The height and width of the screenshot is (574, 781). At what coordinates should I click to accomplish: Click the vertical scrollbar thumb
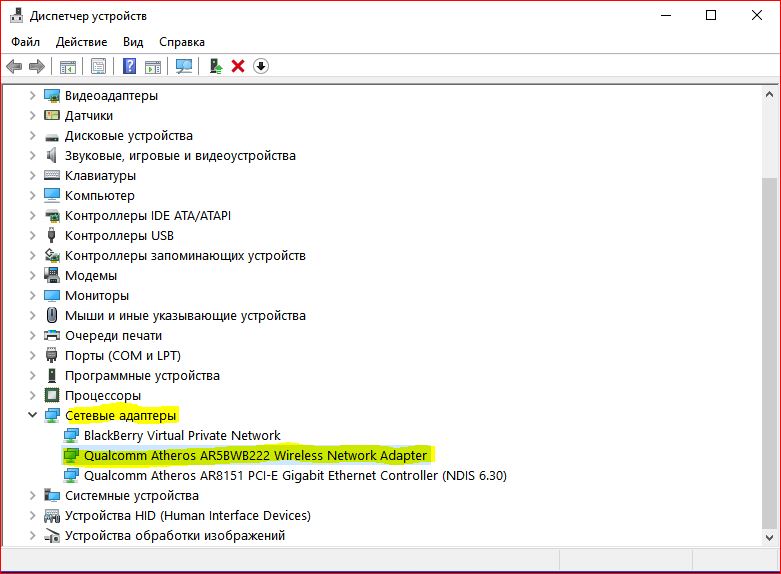pos(769,353)
